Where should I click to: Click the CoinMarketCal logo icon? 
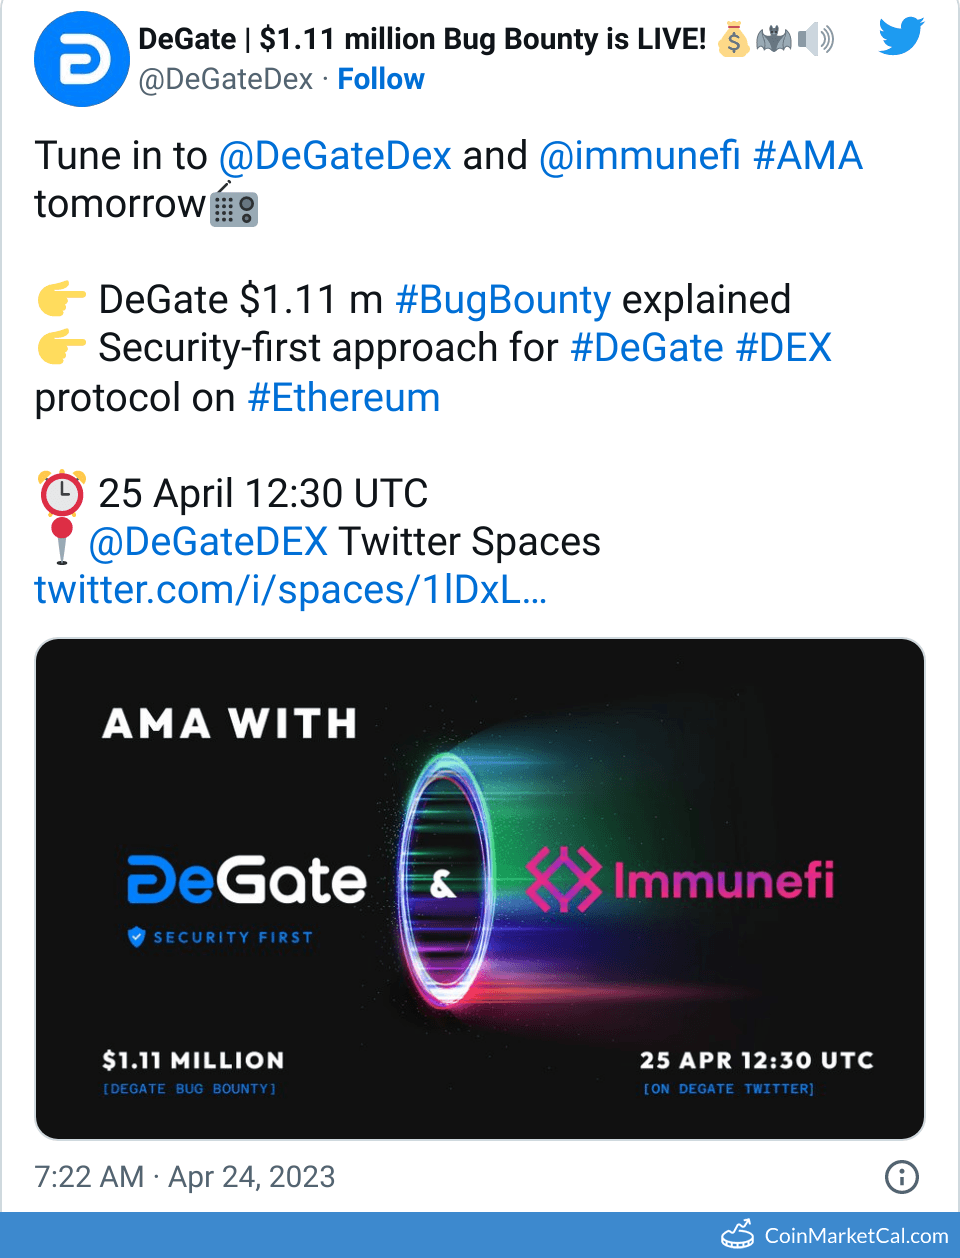[738, 1235]
